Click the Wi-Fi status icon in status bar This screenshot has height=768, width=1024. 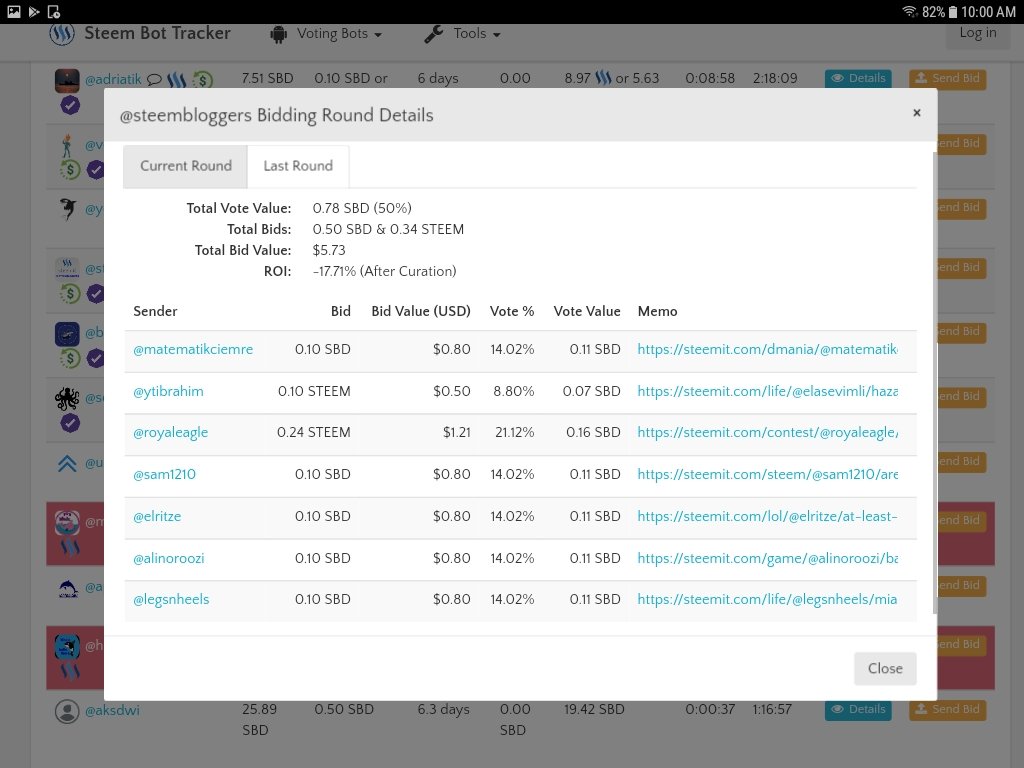910,12
